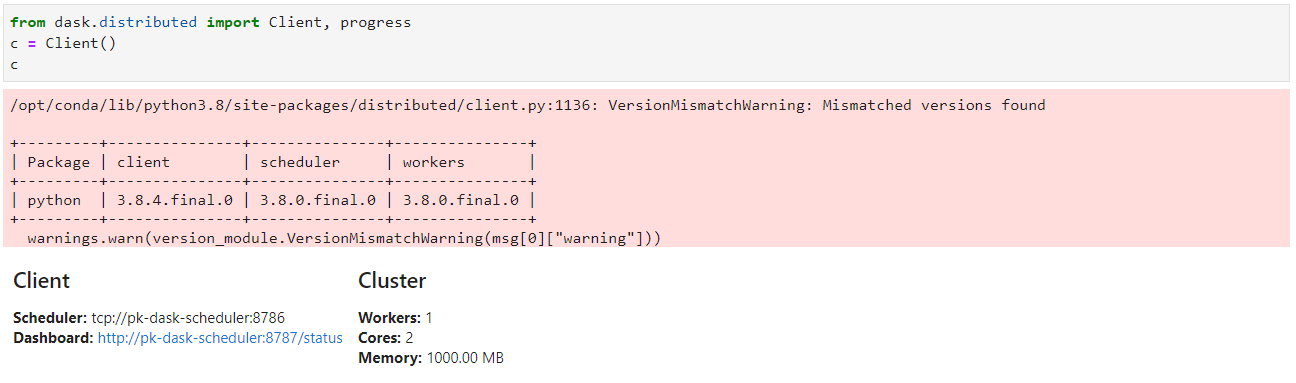Click the 'scheduler' column header

(300, 162)
